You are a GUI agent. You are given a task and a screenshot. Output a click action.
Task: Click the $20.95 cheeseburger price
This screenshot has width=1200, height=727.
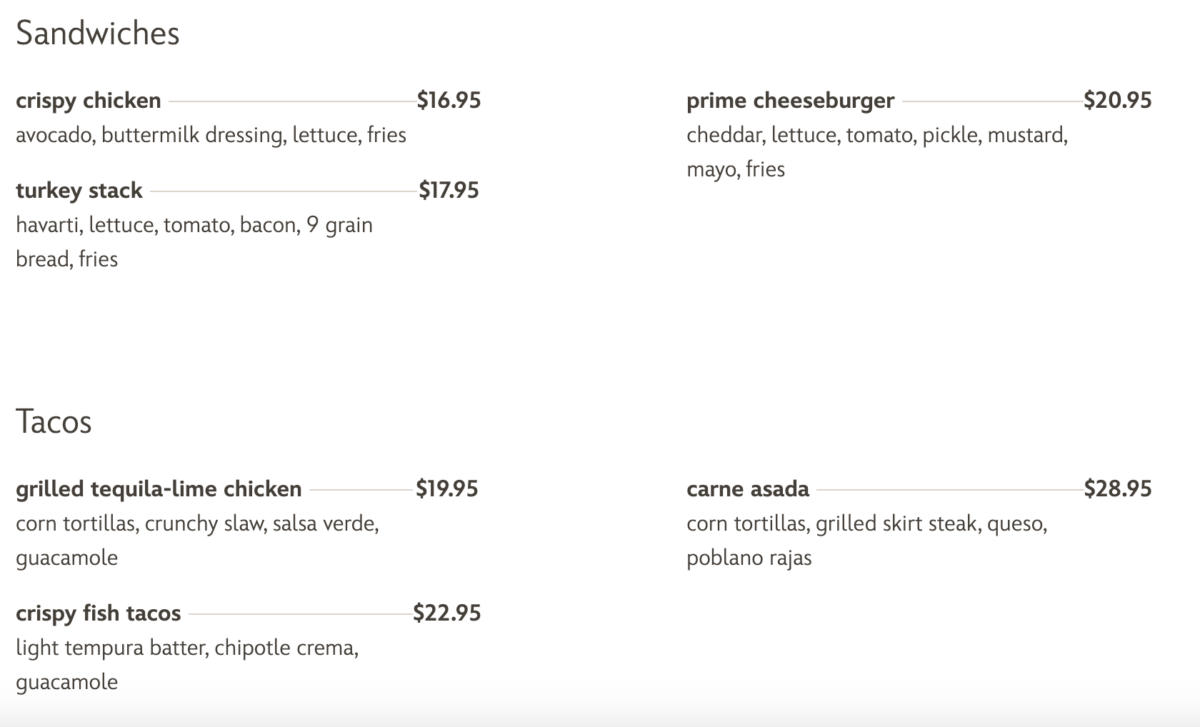coord(1117,100)
